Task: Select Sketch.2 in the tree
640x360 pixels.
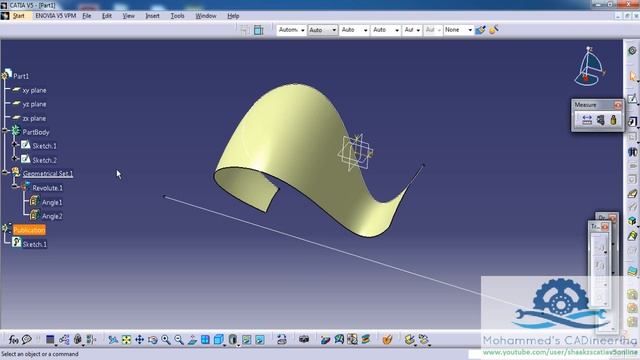Action: pyautogui.click(x=44, y=160)
